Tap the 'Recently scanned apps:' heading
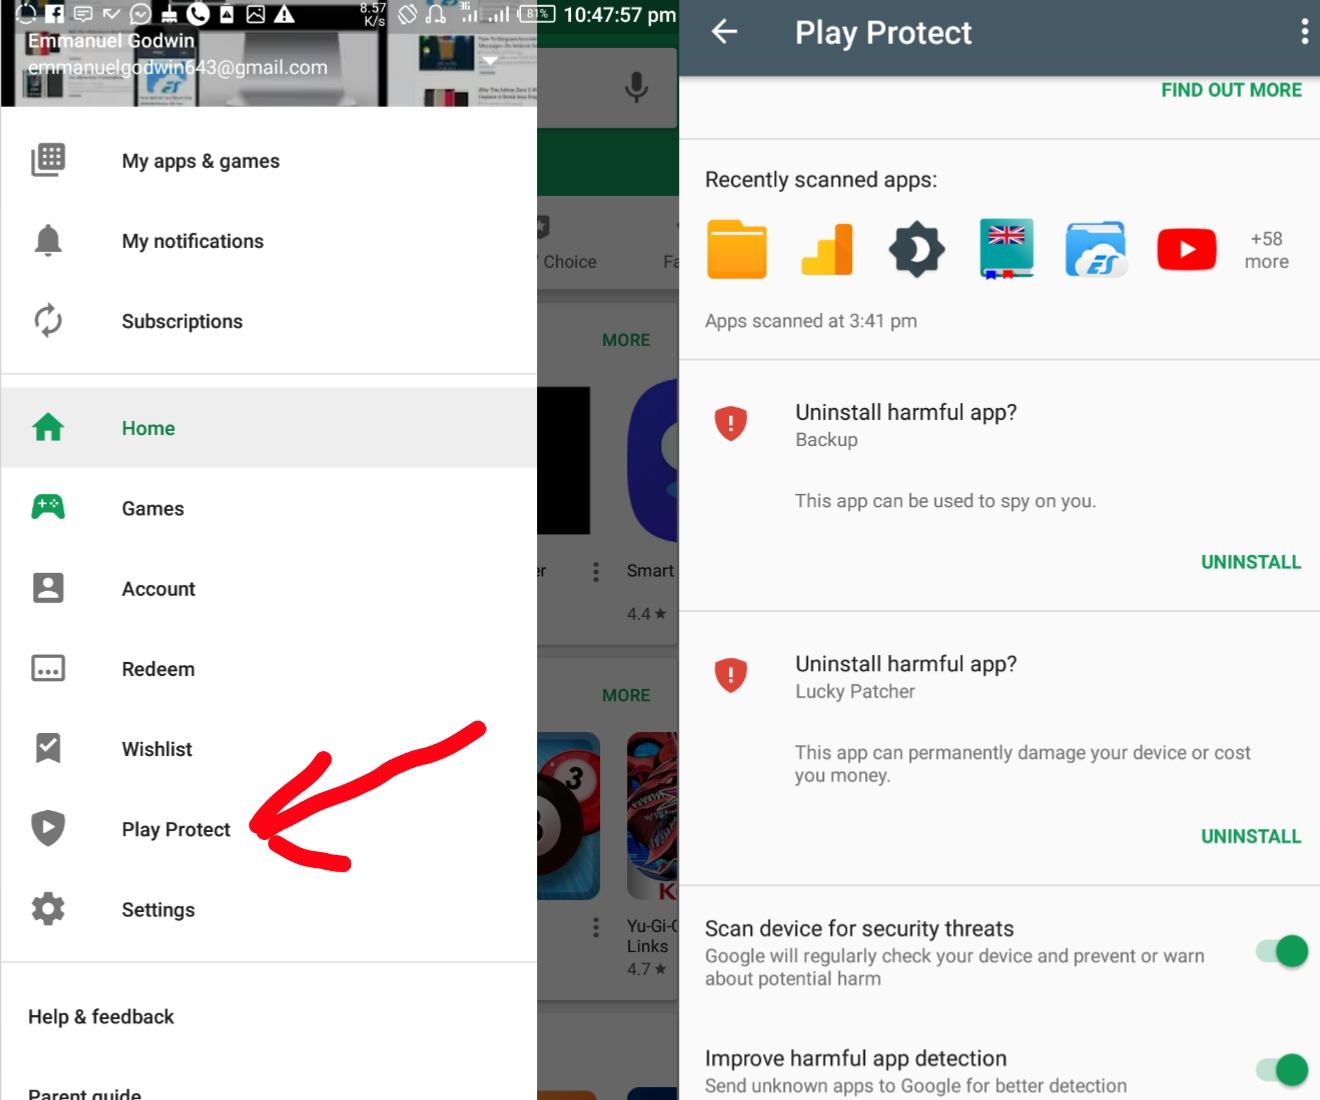 click(821, 180)
